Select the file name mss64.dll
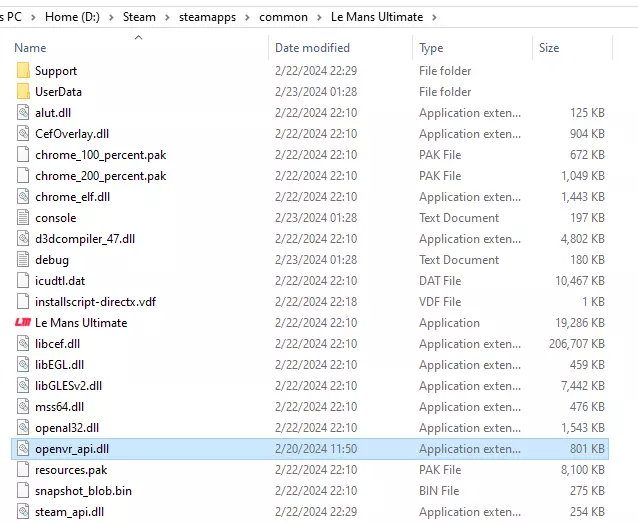Screen dimensions: 638x523 pyautogui.click(x=59, y=407)
